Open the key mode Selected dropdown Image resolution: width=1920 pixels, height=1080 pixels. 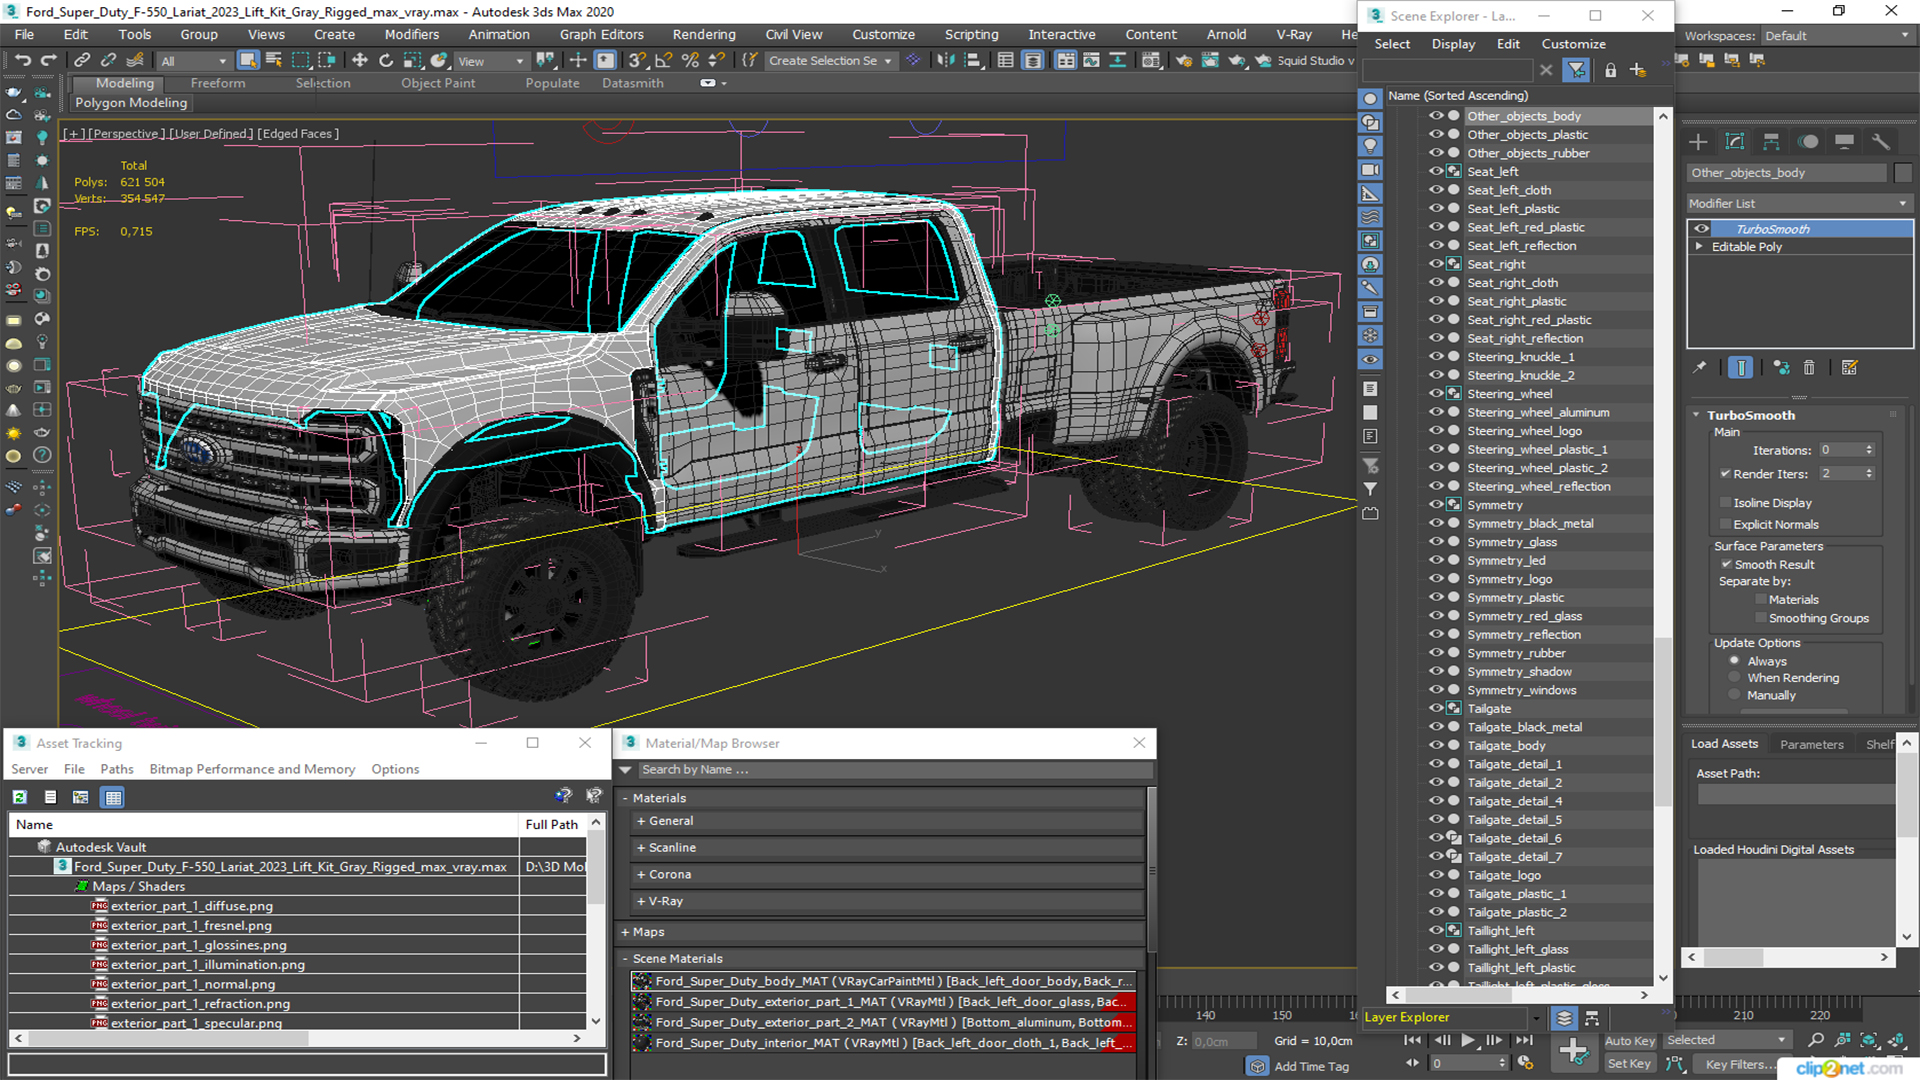pyautogui.click(x=1727, y=1040)
